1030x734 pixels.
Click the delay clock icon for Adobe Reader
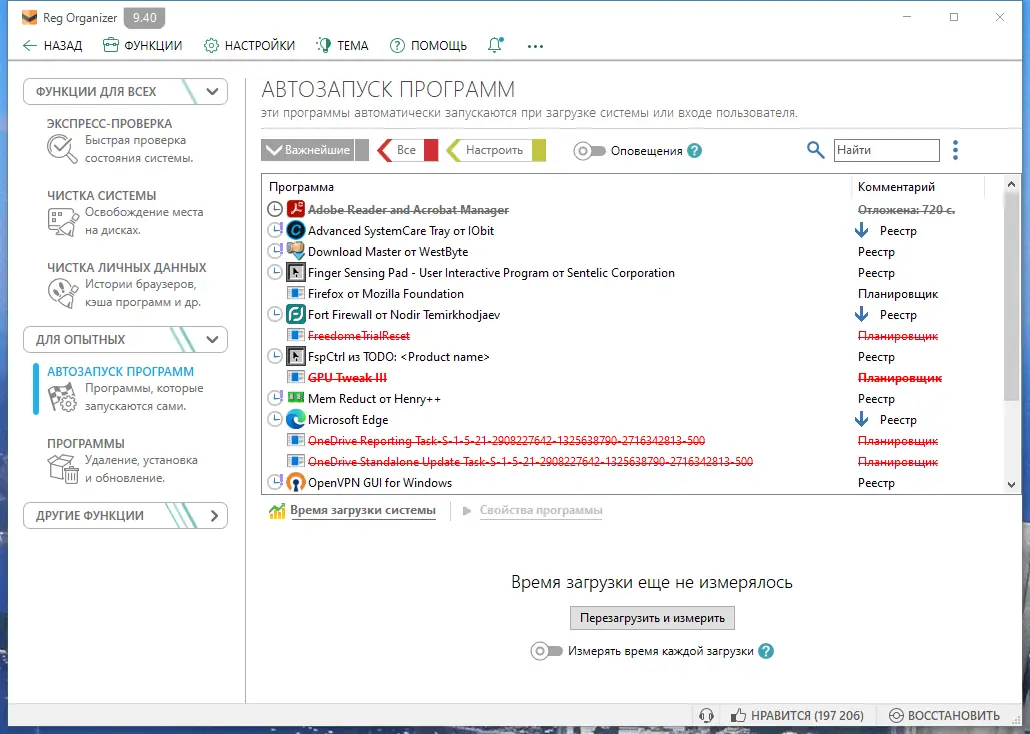(x=275, y=210)
